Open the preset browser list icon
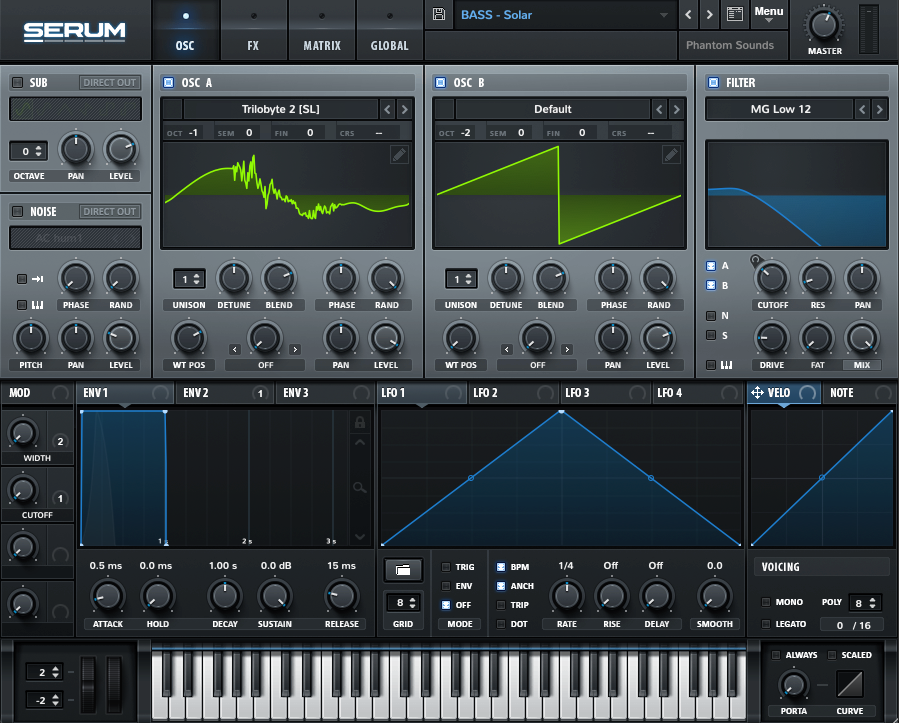This screenshot has height=723, width=899. coord(735,15)
